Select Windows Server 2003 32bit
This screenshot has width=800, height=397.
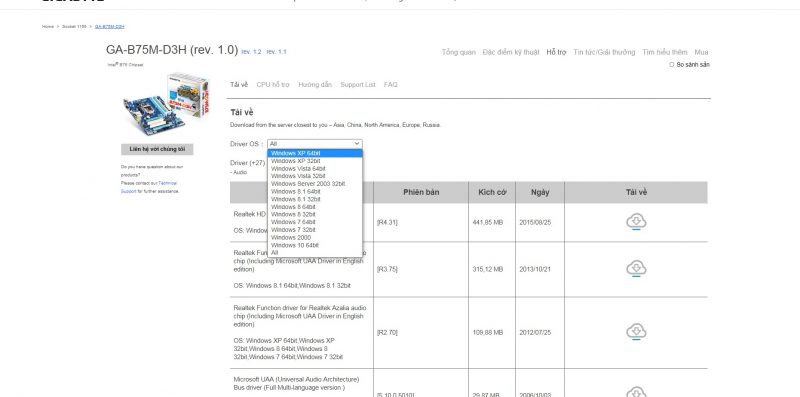click(315, 184)
